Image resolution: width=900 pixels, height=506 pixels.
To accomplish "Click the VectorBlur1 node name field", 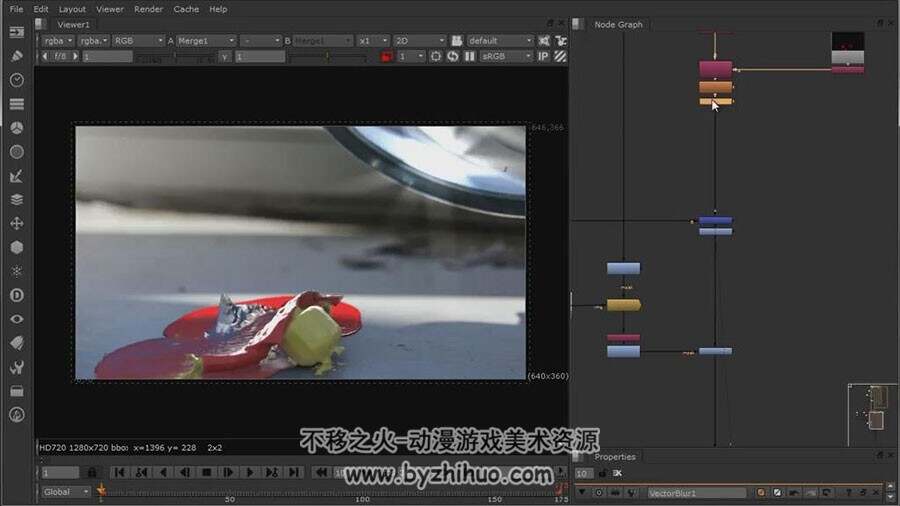I will tap(697, 493).
